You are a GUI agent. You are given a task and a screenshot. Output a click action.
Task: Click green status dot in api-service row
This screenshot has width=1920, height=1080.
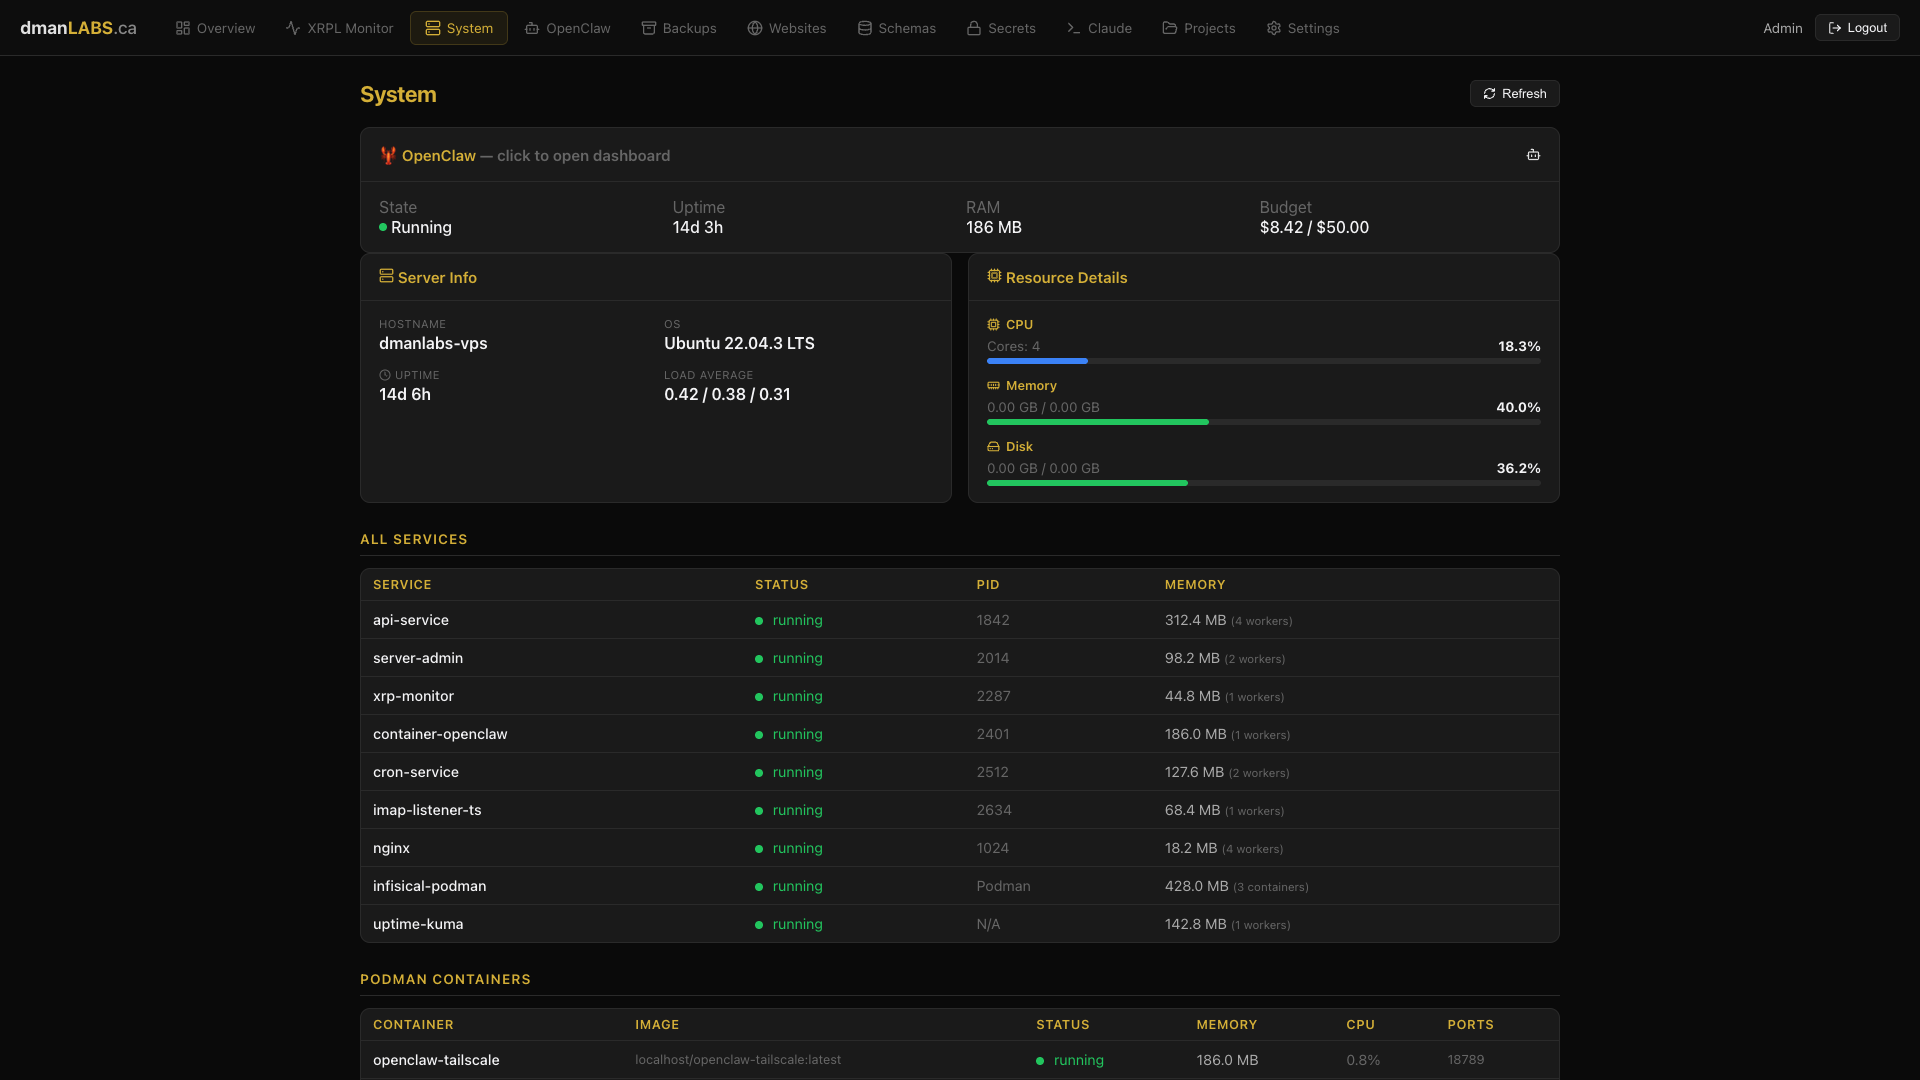pyautogui.click(x=759, y=621)
